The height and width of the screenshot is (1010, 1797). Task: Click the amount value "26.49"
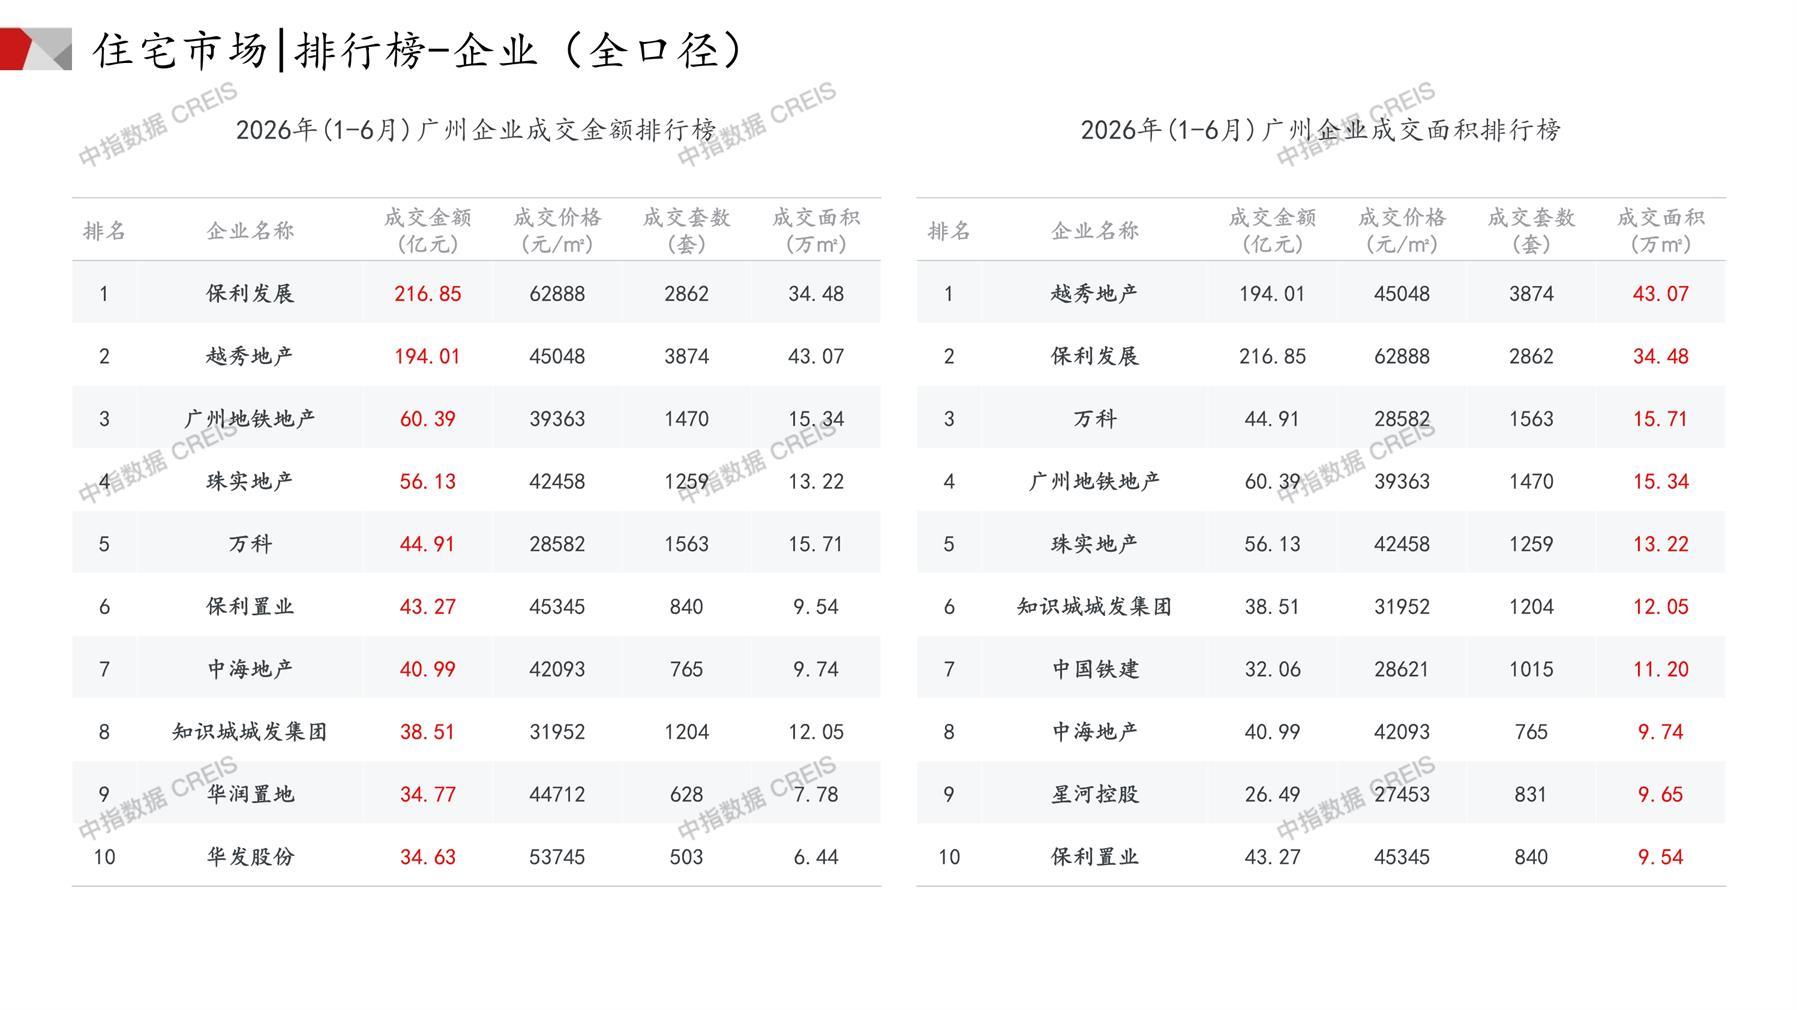[1272, 794]
